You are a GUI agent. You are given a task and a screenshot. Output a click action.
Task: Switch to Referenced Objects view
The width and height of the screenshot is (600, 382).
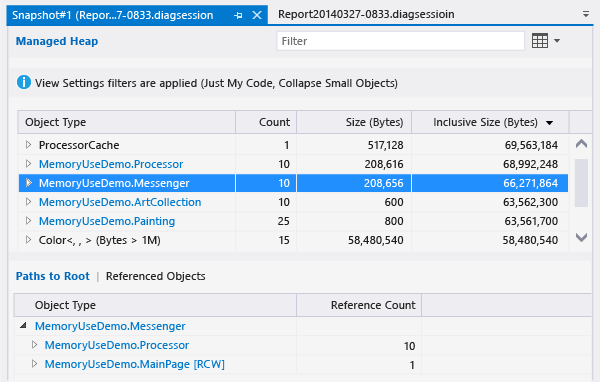(x=155, y=276)
